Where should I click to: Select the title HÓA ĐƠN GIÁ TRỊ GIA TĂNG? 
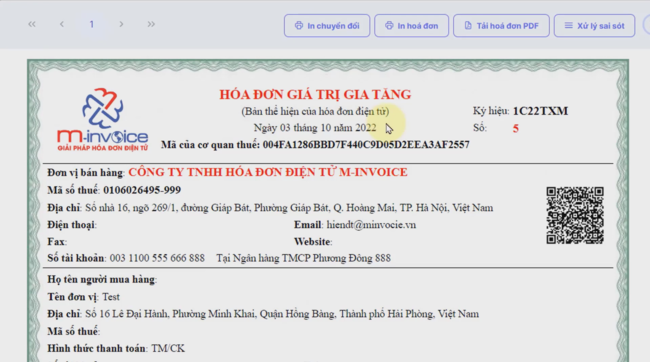pos(315,95)
